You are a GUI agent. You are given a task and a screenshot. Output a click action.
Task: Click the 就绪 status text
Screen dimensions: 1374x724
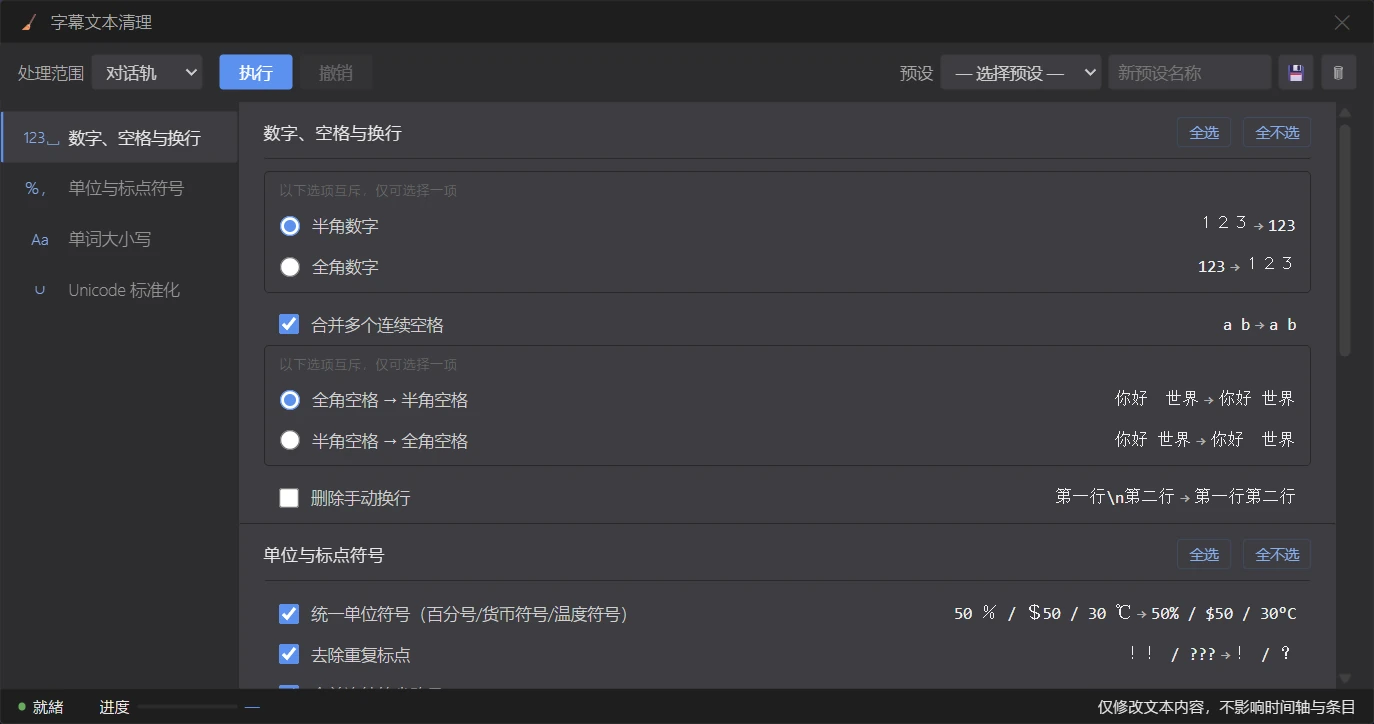[48, 707]
